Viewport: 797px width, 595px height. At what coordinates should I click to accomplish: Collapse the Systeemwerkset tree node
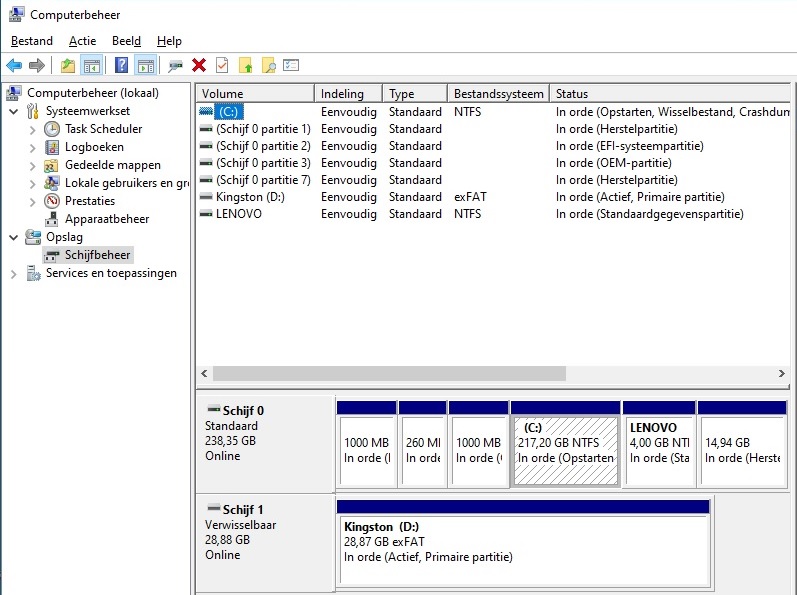pos(15,111)
